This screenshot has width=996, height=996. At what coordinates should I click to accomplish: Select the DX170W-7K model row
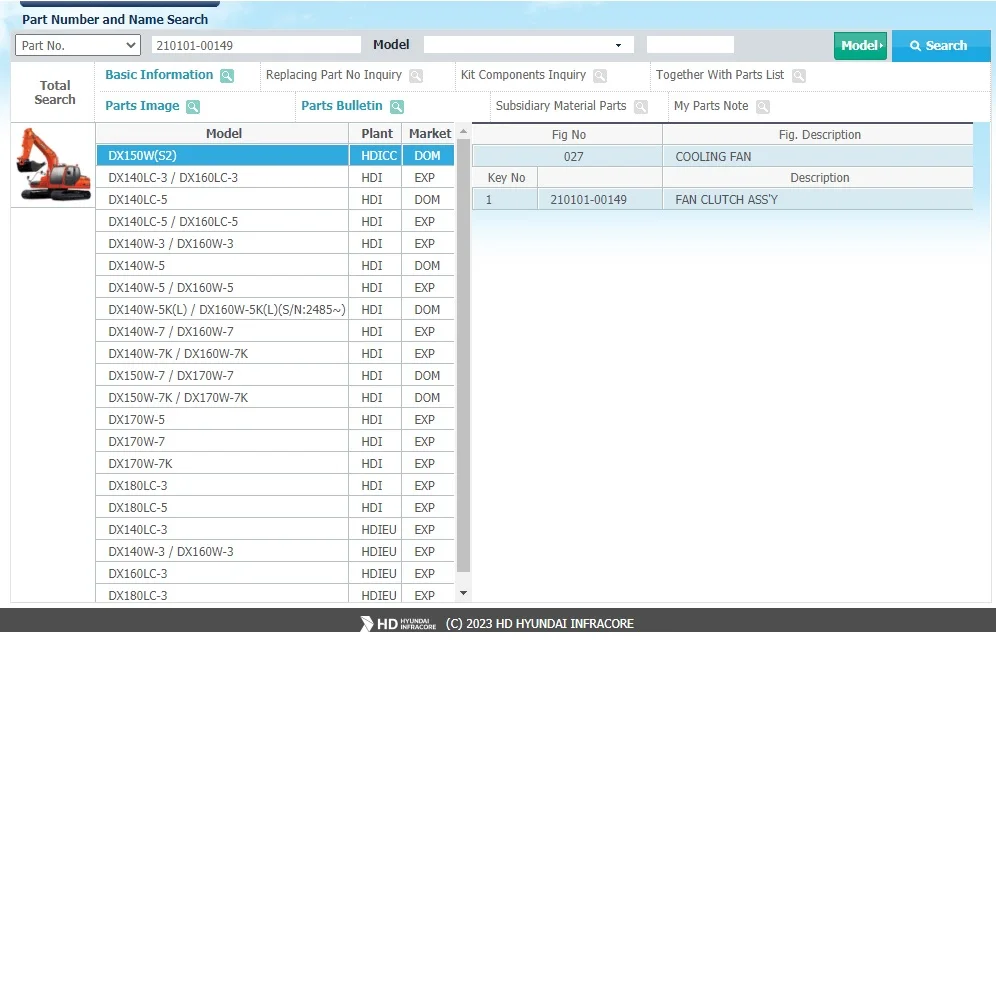(275, 464)
